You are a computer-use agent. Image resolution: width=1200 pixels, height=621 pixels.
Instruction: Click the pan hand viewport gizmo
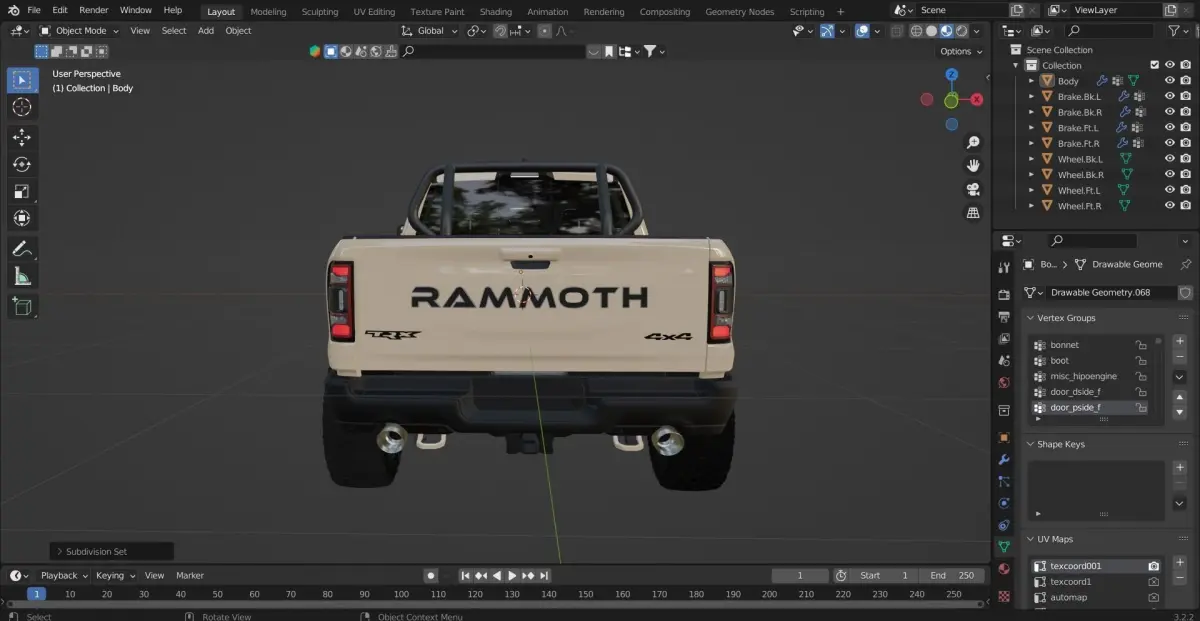point(973,166)
